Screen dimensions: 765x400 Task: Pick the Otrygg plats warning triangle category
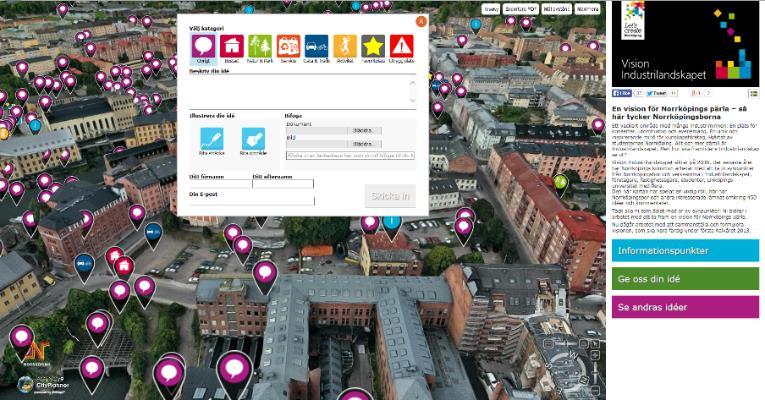click(x=401, y=47)
